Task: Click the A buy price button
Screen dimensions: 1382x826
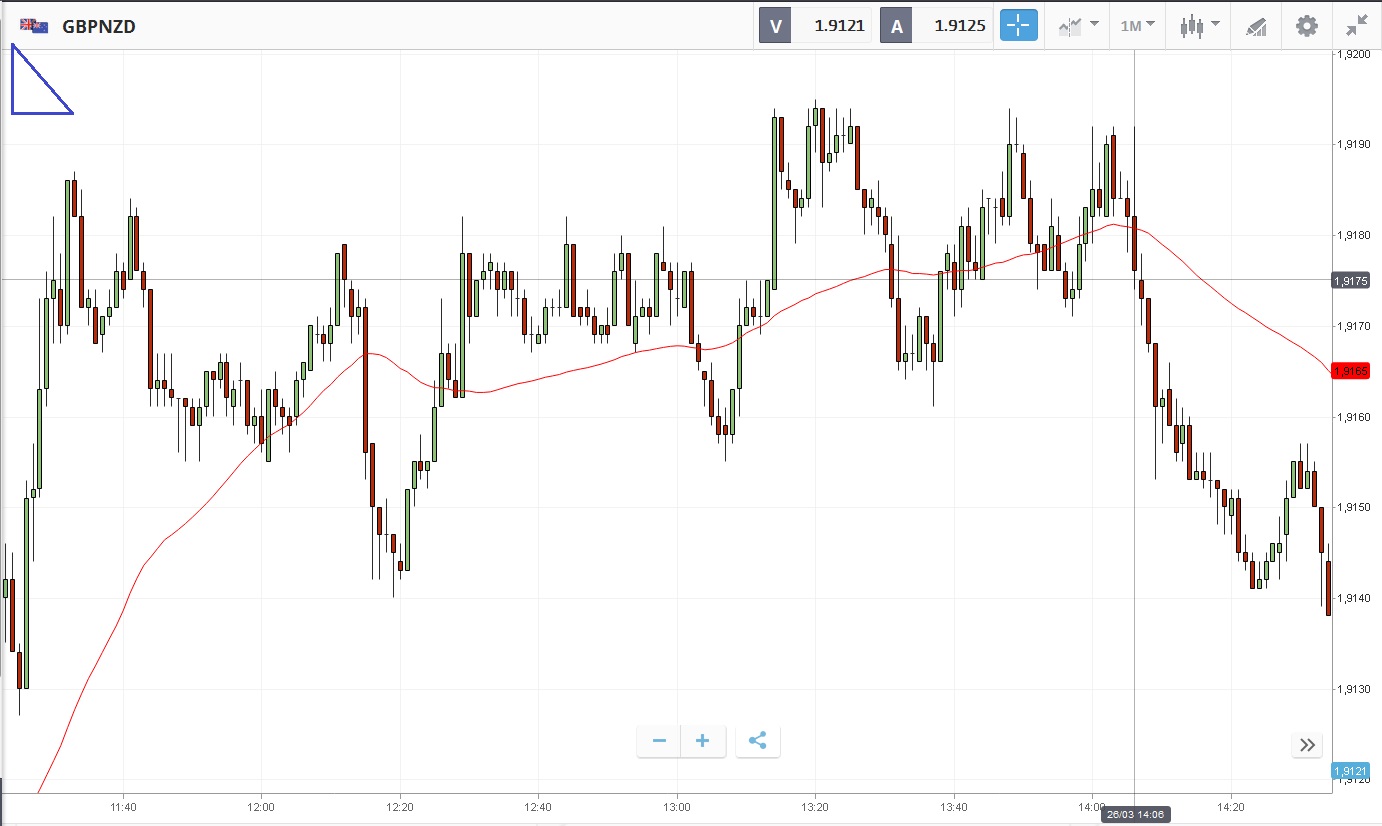Action: coord(935,26)
